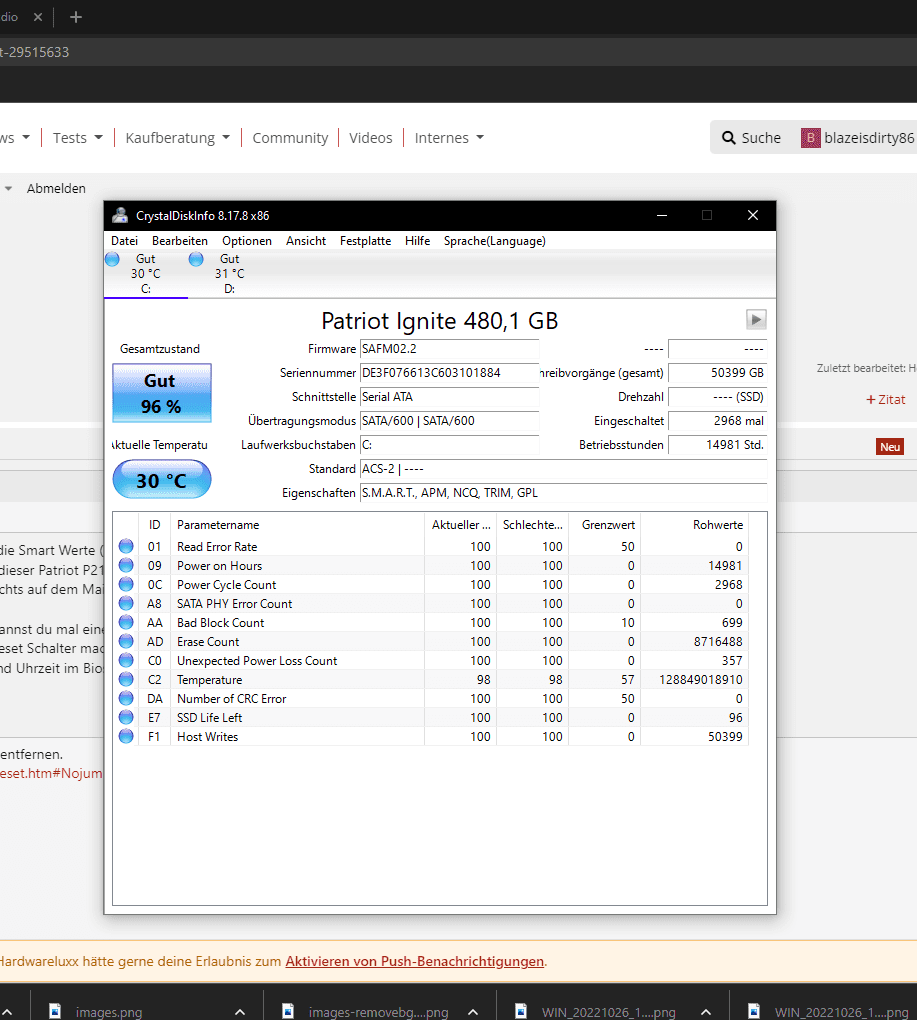Expand the Tests dropdown in site navigation

point(77,138)
